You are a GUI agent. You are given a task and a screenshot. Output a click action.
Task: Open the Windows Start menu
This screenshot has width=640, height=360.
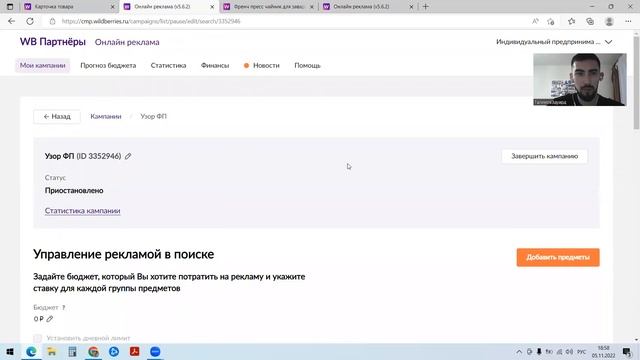pos(10,351)
